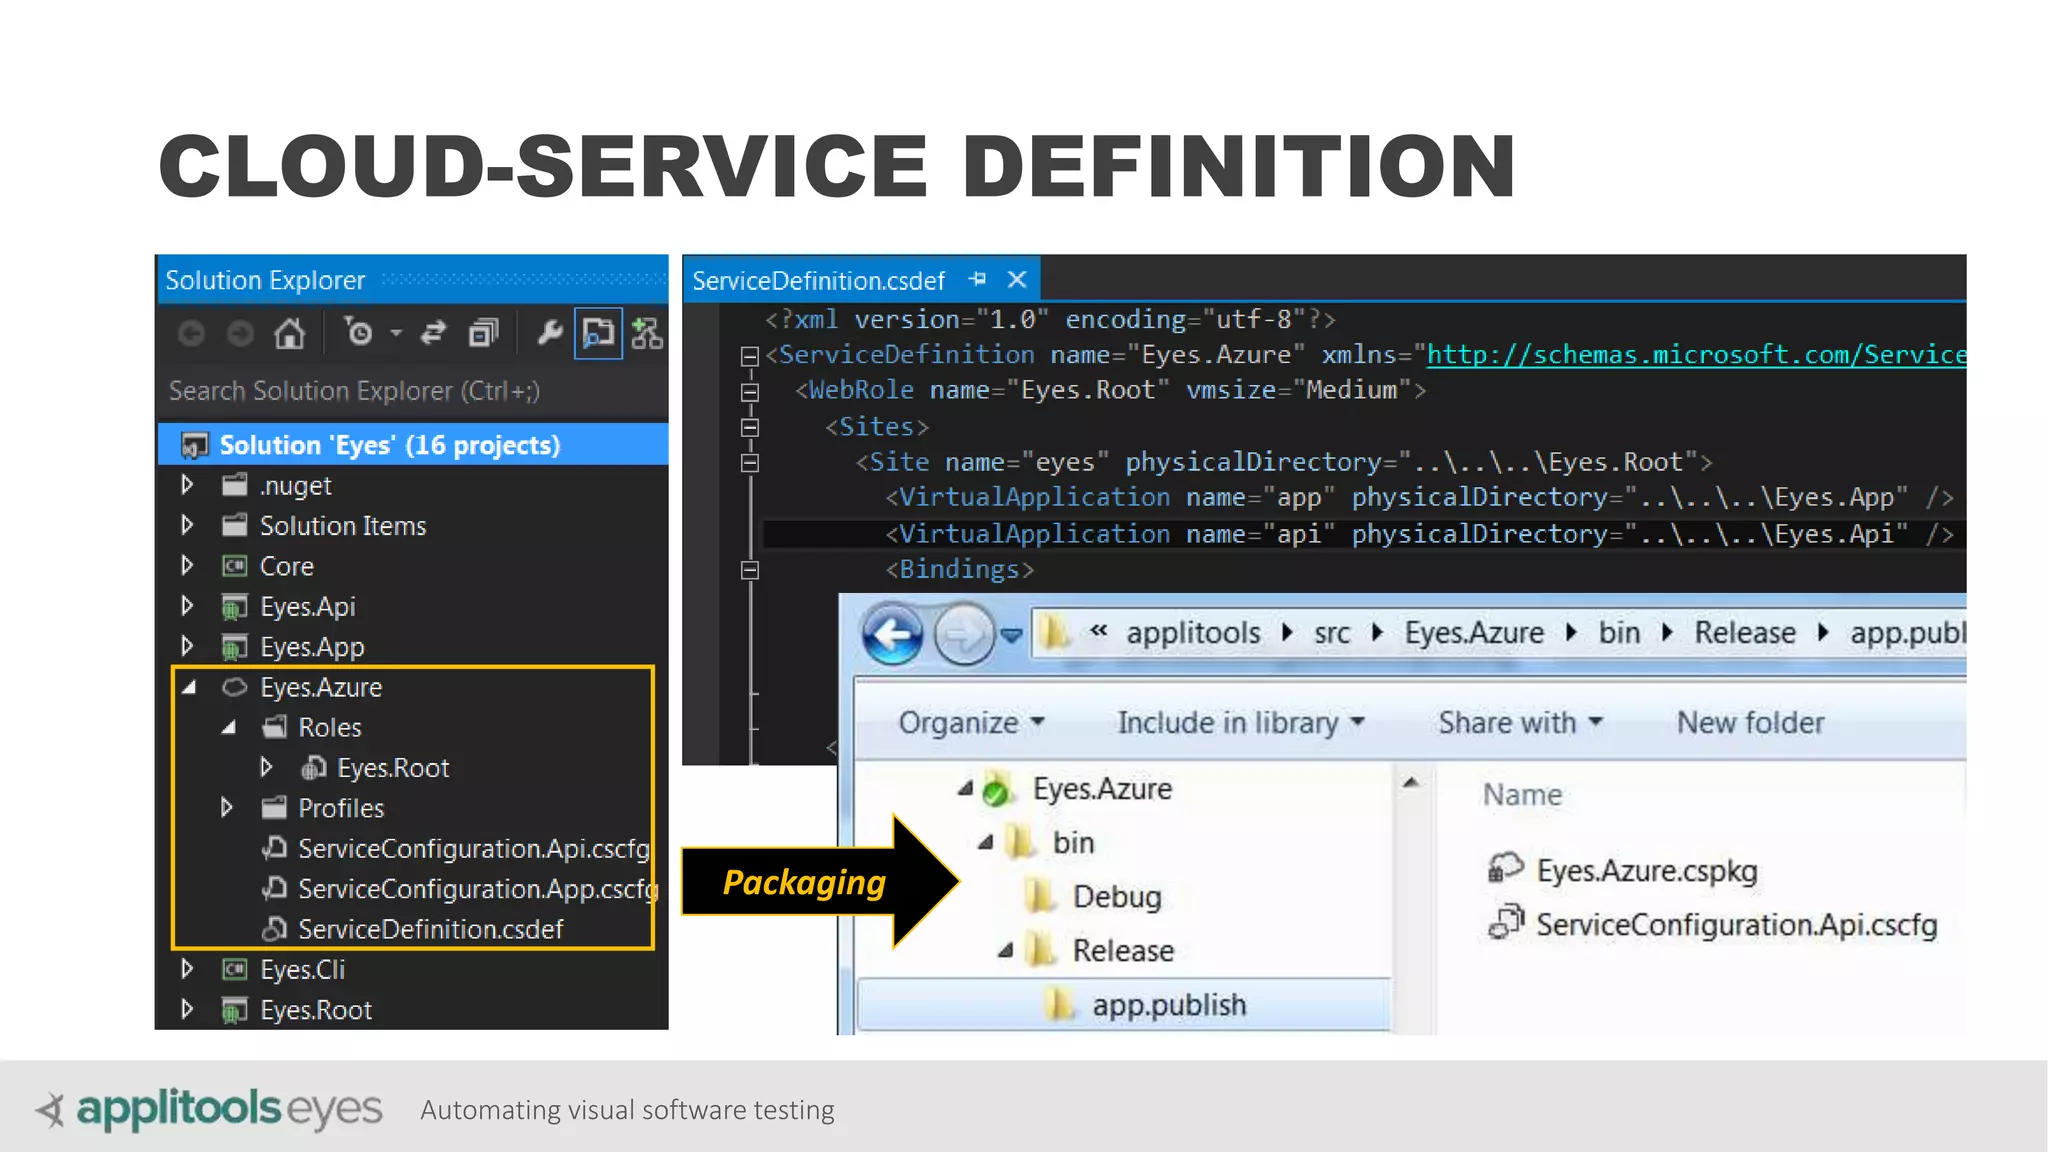Click Eyes.Azure in the address breadcrumb
2048x1152 pixels.
1474,633
